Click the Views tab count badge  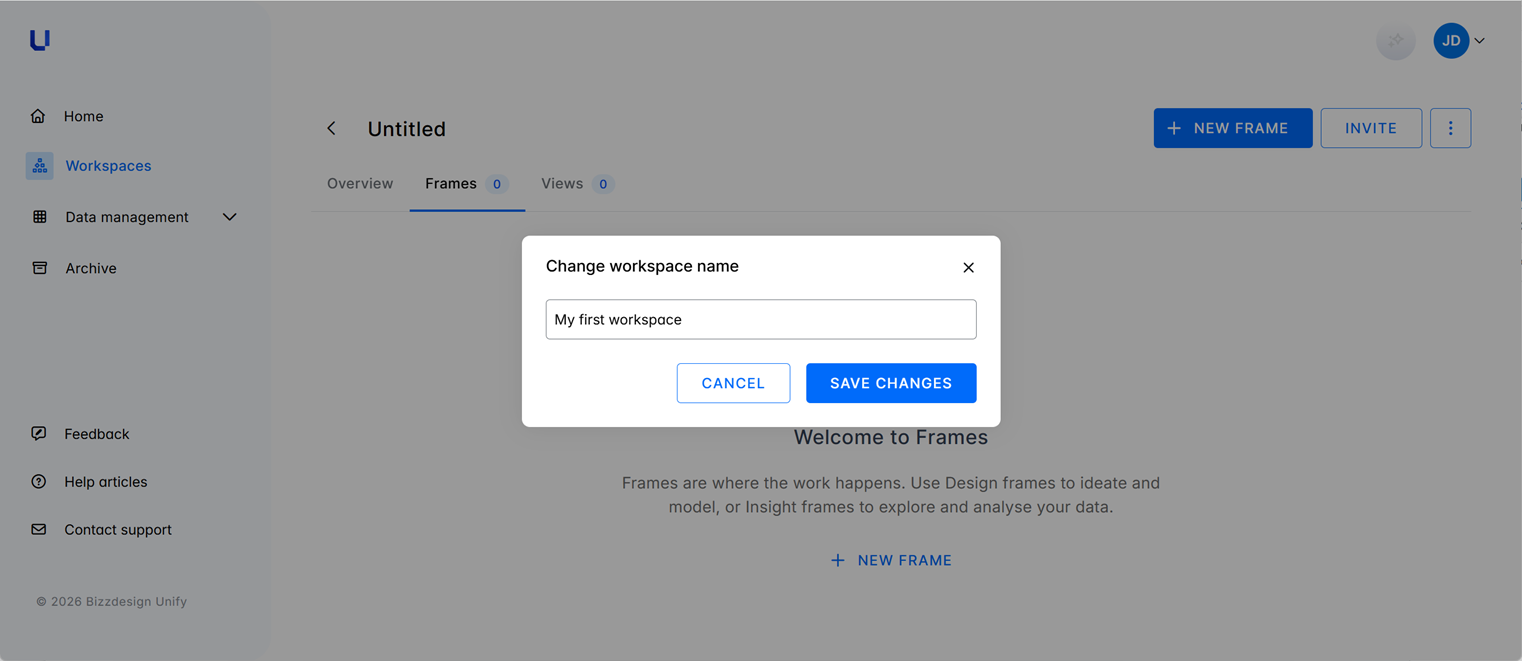pyautogui.click(x=603, y=184)
